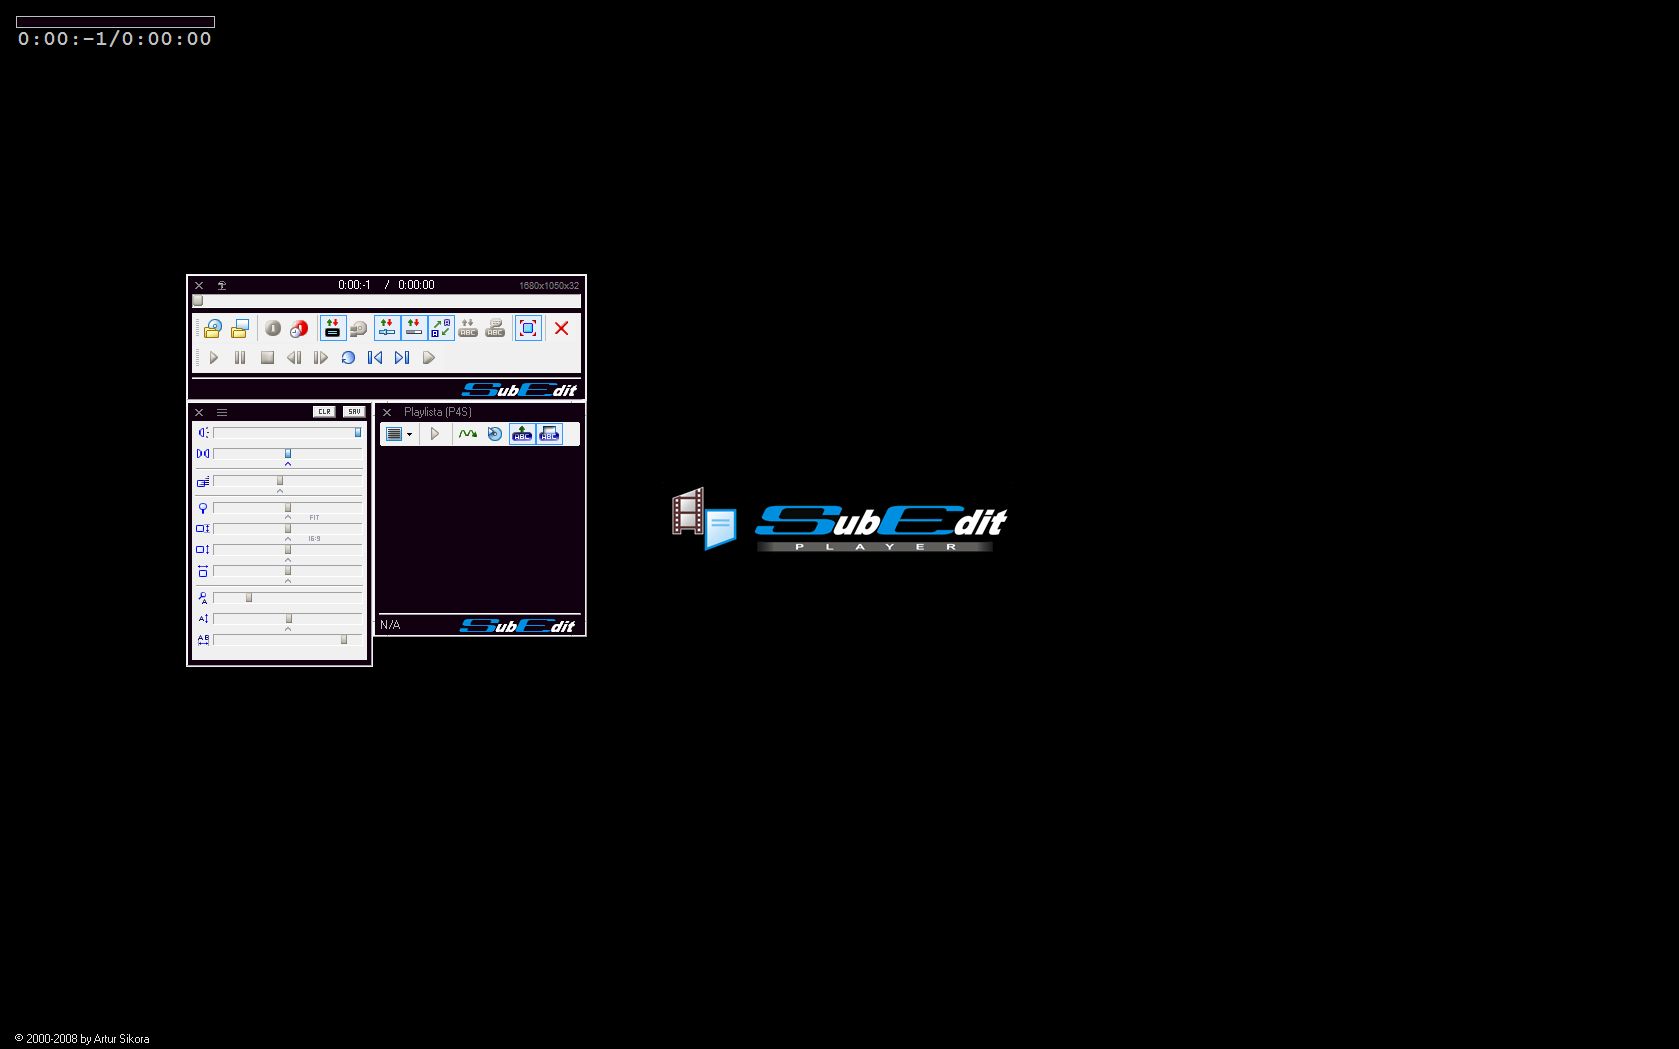Stop playback with the square button
The width and height of the screenshot is (1679, 1049).
(x=267, y=357)
